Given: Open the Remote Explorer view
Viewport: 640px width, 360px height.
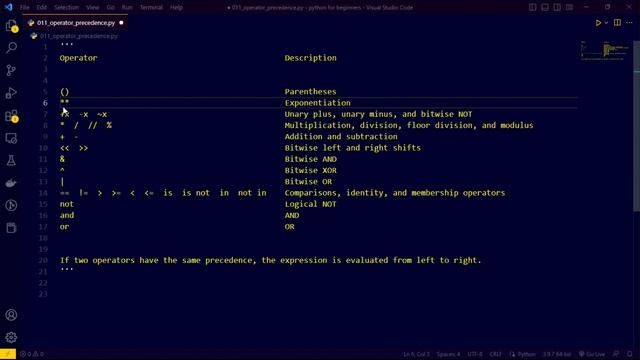Looking at the screenshot, I should pos(11,138).
